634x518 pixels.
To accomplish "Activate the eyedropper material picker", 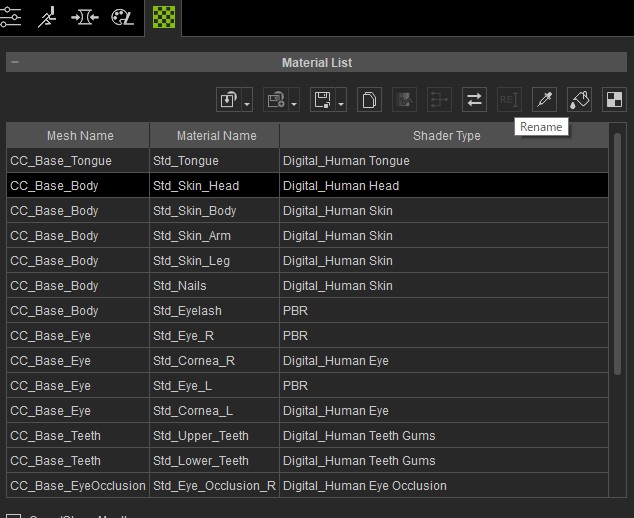I will pyautogui.click(x=544, y=99).
